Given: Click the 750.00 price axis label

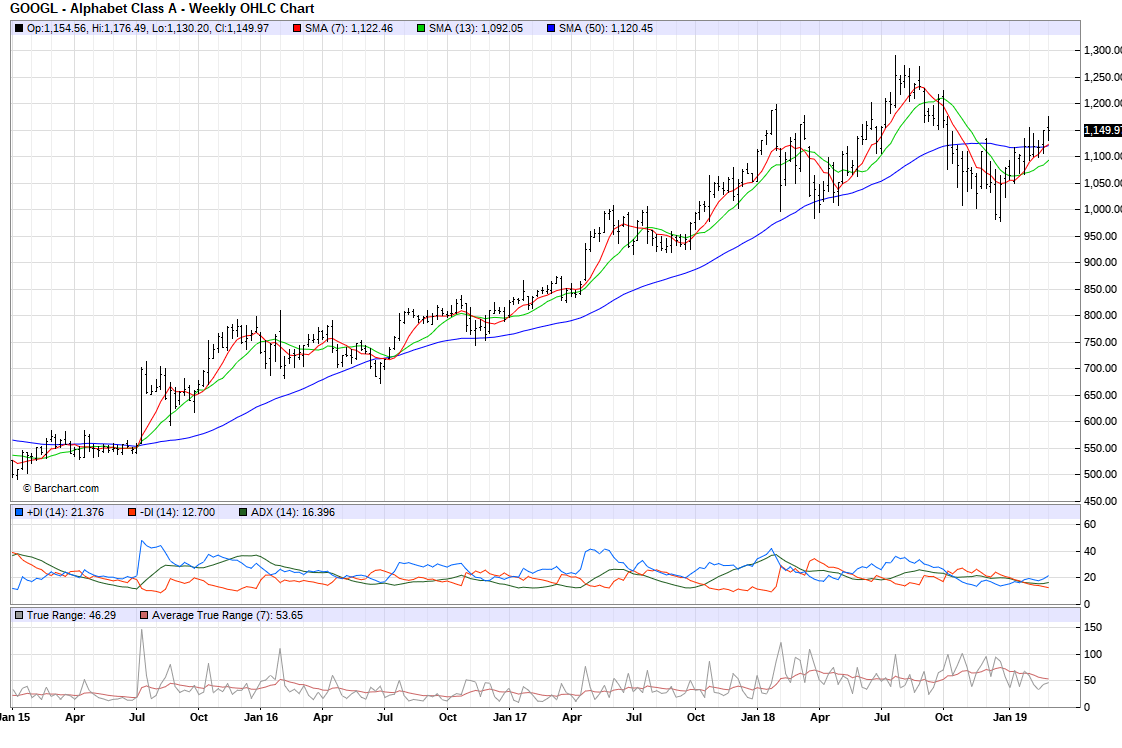Looking at the screenshot, I should 1101,342.
